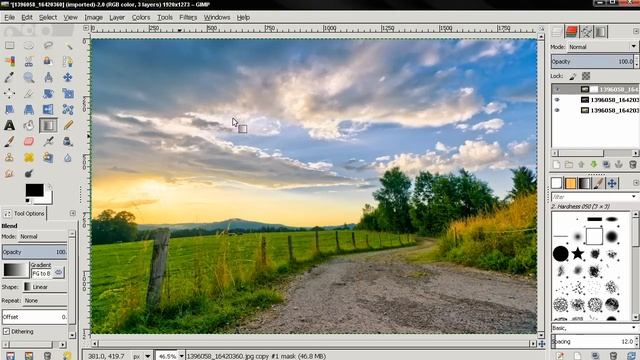Select the Blur/Sharpen droplet tool
The image size is (640, 360).
(x=68, y=158)
